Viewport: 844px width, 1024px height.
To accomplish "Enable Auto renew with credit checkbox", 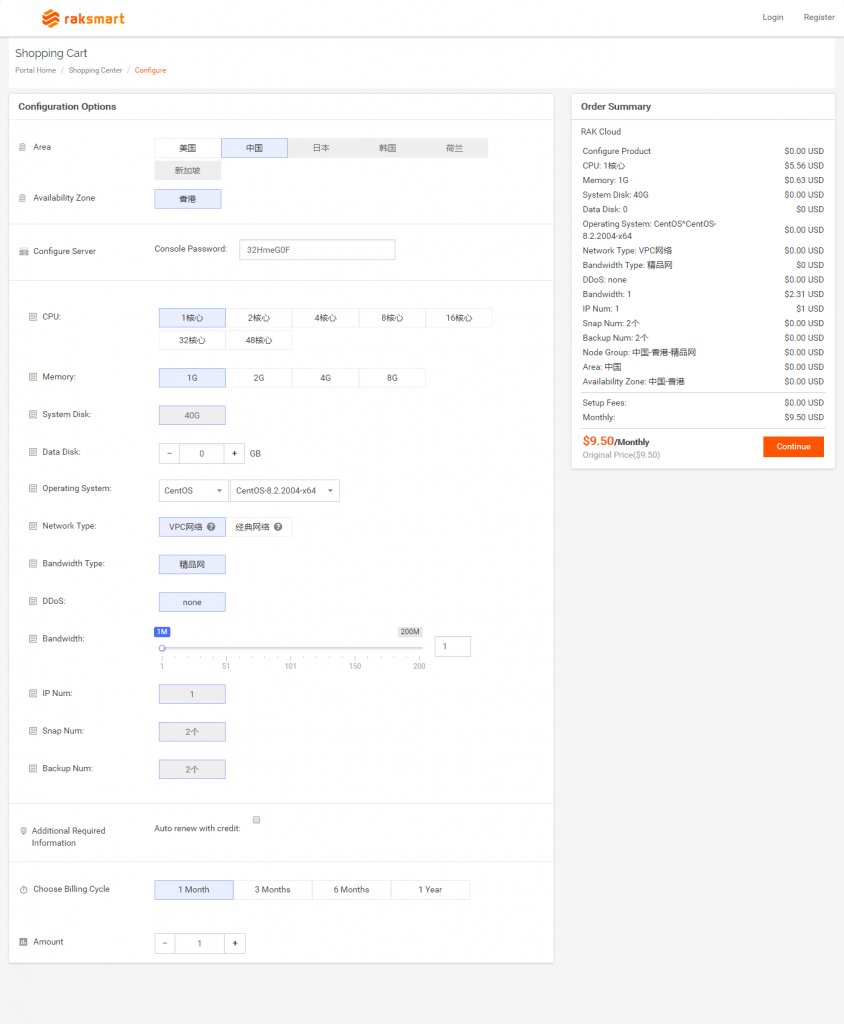I will pyautogui.click(x=256, y=820).
